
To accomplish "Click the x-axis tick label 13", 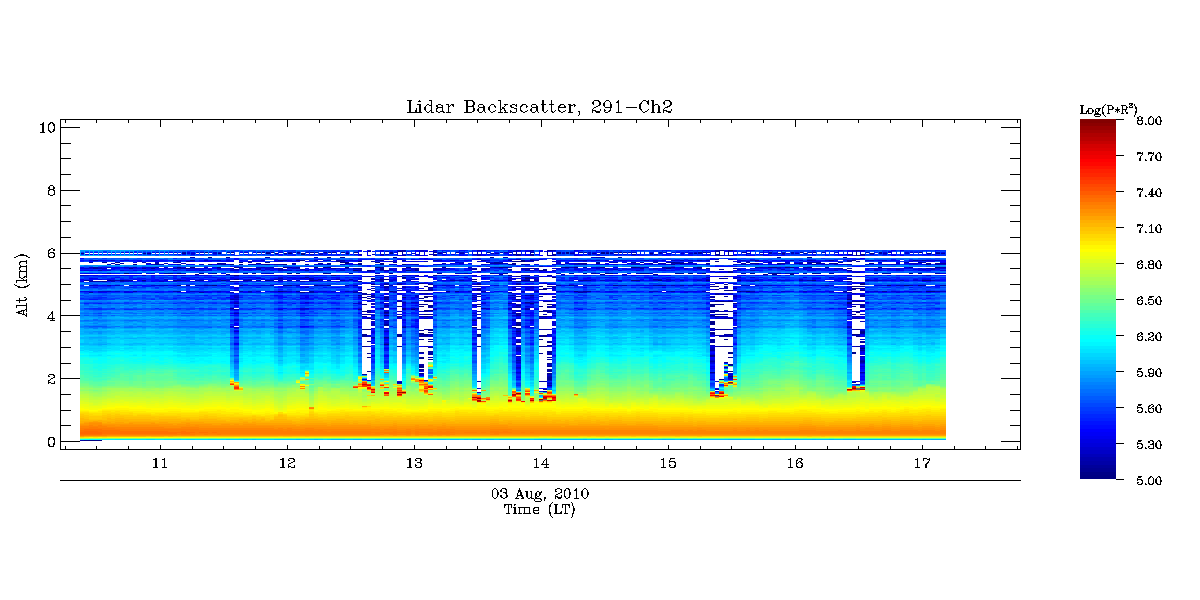I will click(413, 464).
